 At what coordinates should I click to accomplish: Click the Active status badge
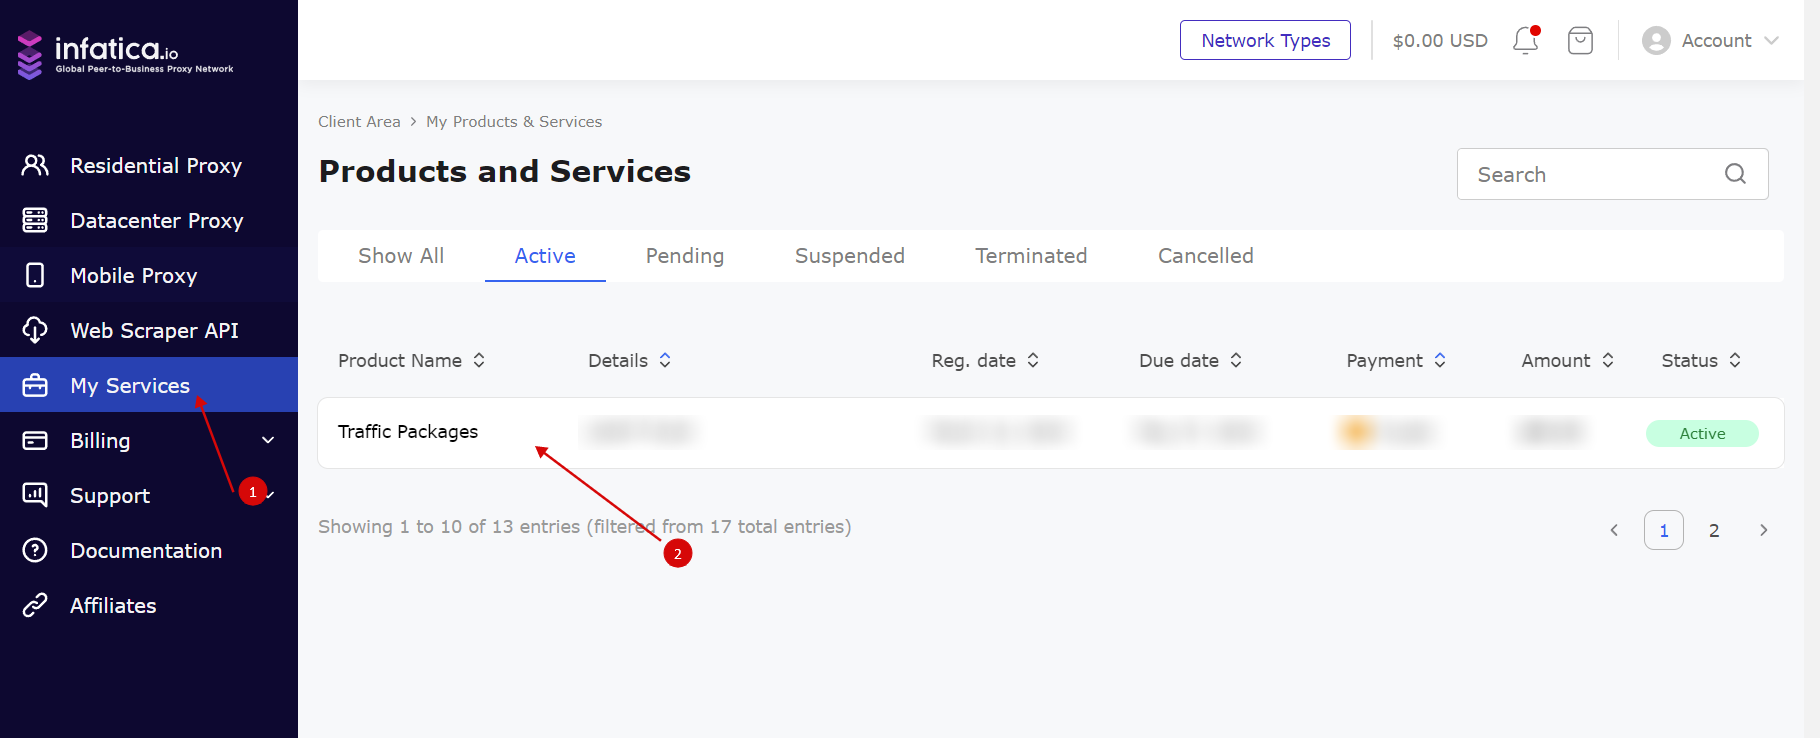[x=1702, y=433]
